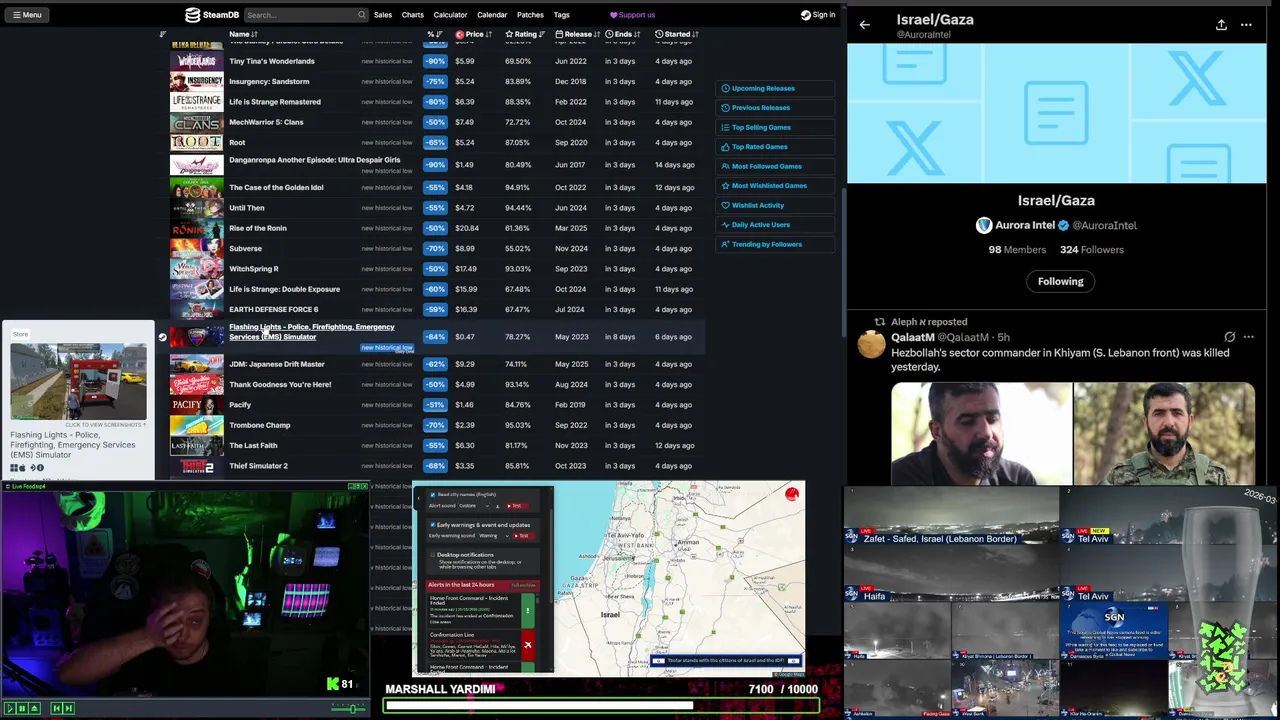
Task: Open Tiny Tina's Wonderlands game link
Action: click(x=272, y=61)
